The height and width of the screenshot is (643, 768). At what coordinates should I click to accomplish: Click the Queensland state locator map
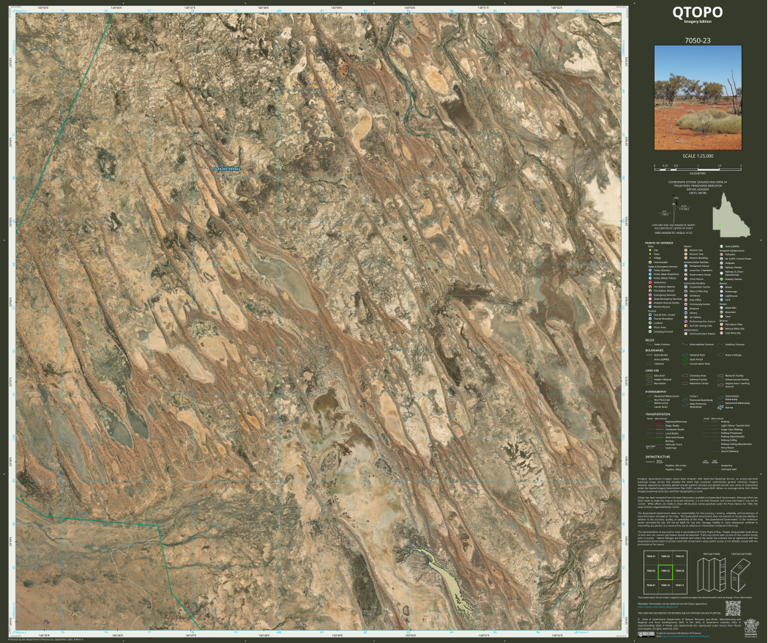click(x=731, y=215)
